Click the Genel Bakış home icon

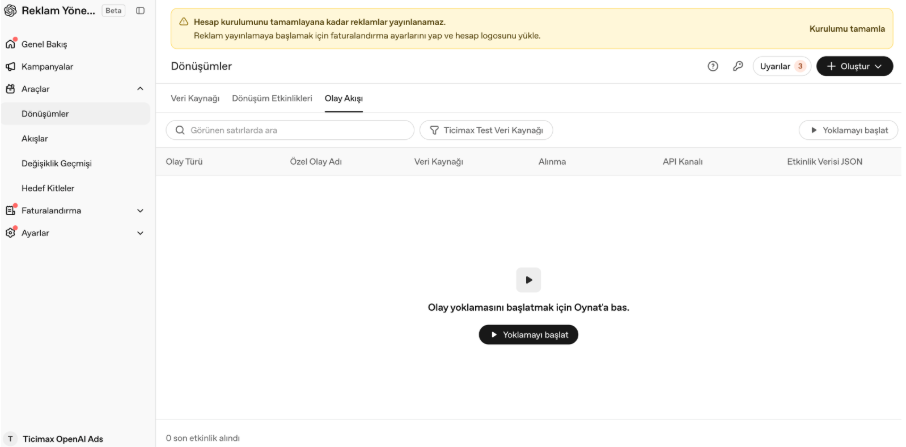(x=10, y=44)
